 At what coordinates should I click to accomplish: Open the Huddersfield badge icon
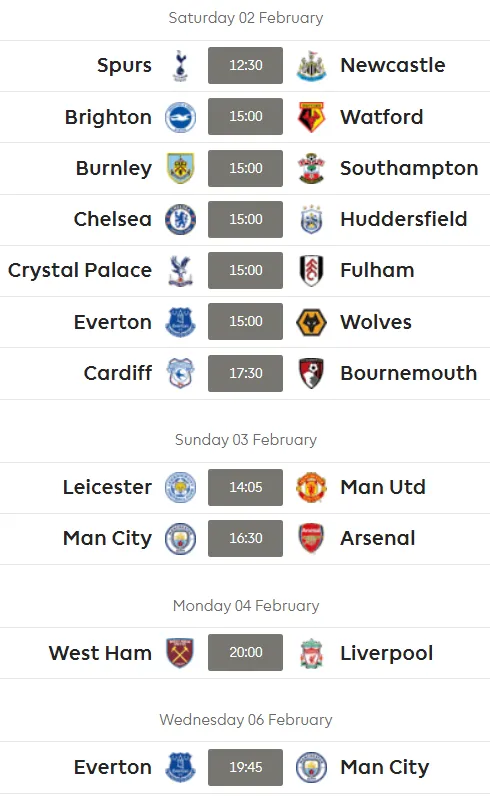coord(311,219)
